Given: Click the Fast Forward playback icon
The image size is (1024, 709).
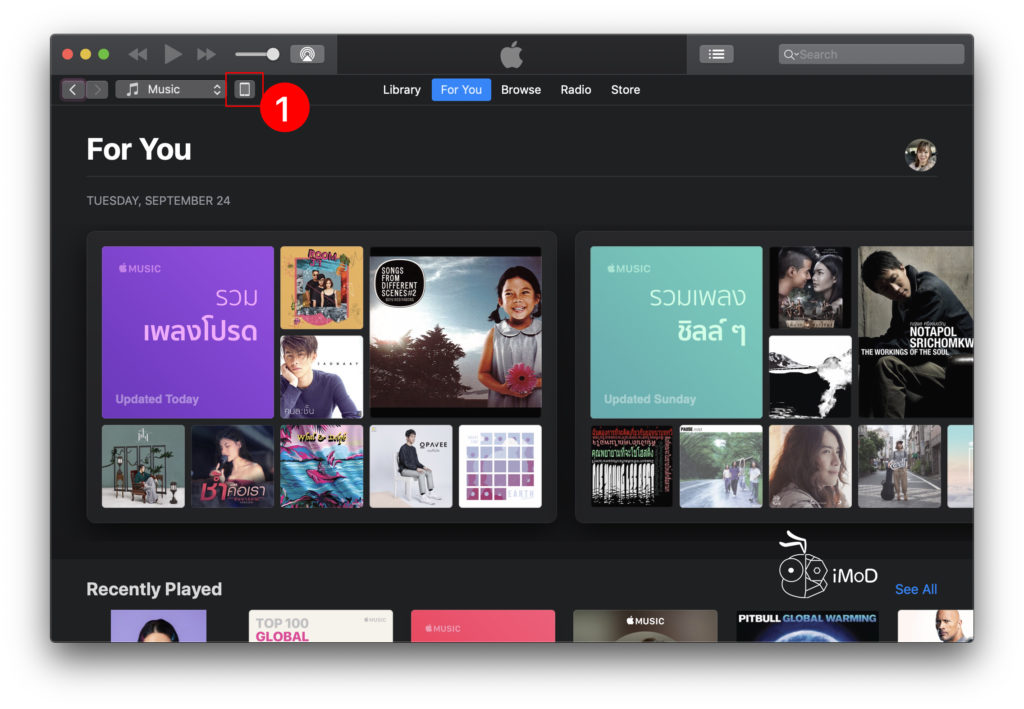Looking at the screenshot, I should 207,53.
